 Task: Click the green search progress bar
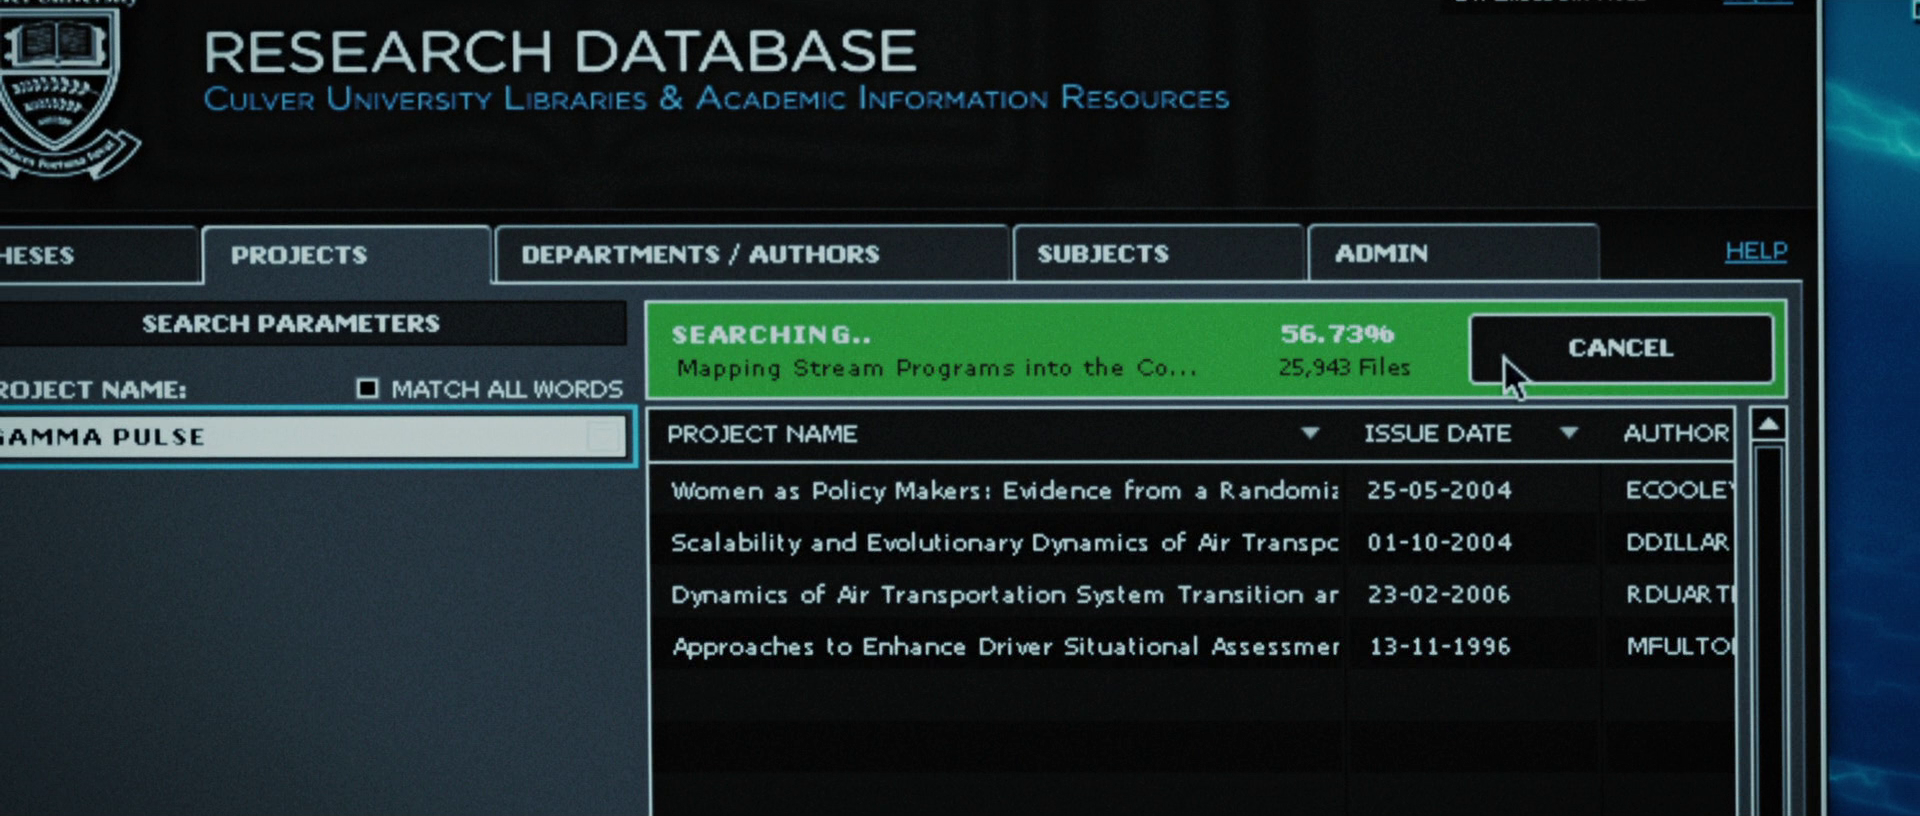tap(1050, 350)
